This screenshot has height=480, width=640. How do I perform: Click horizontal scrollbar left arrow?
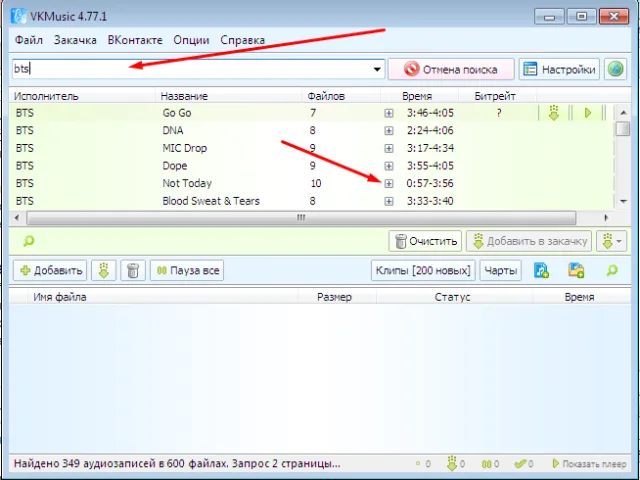(16, 218)
